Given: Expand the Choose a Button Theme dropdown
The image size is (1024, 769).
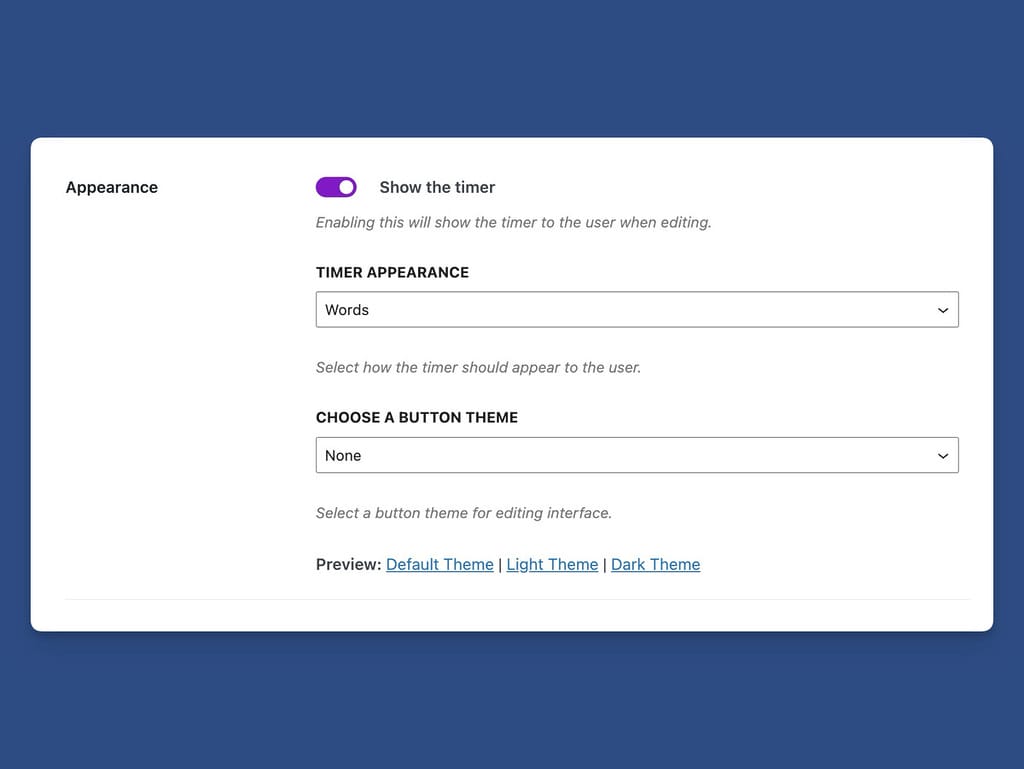Looking at the screenshot, I should pos(636,455).
